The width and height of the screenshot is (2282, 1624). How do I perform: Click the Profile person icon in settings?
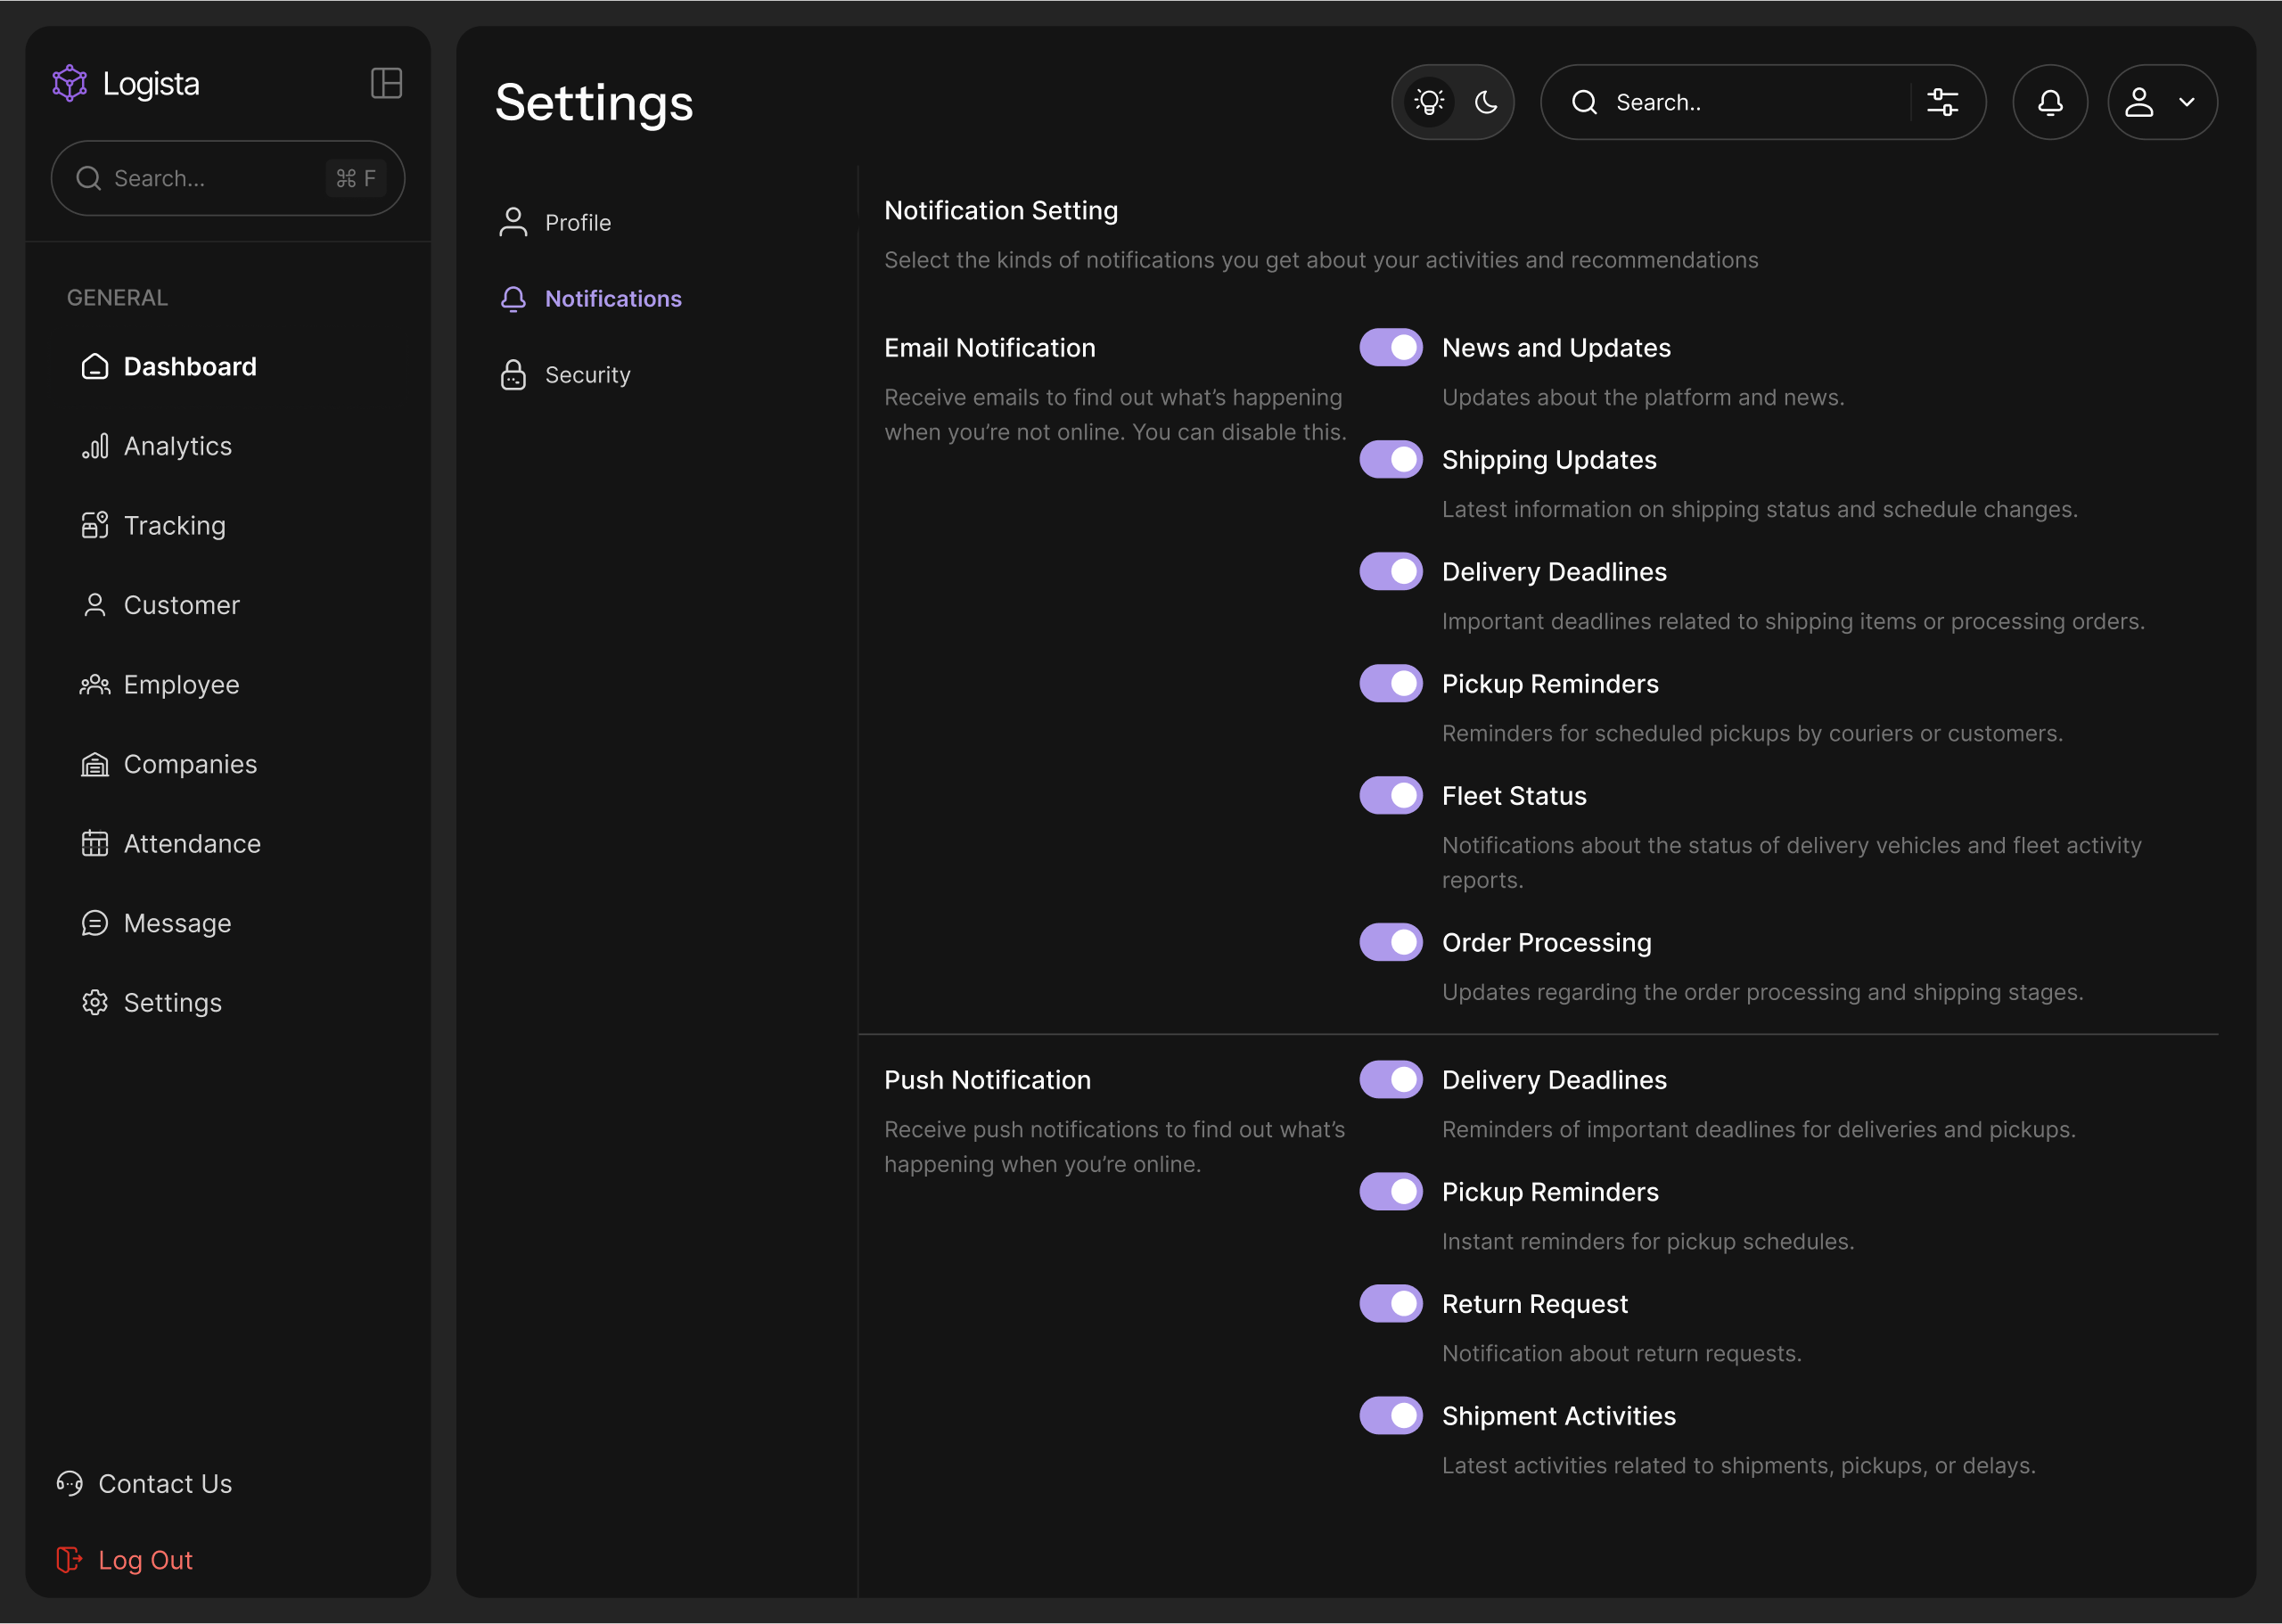(x=513, y=222)
